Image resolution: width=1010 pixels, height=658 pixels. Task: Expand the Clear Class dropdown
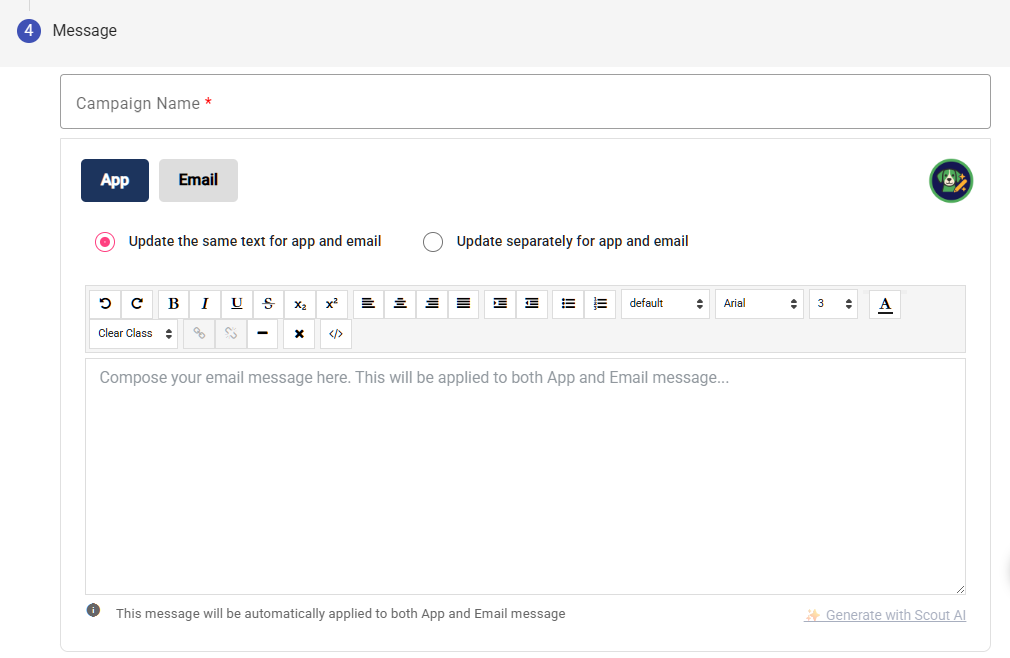[x=134, y=334]
